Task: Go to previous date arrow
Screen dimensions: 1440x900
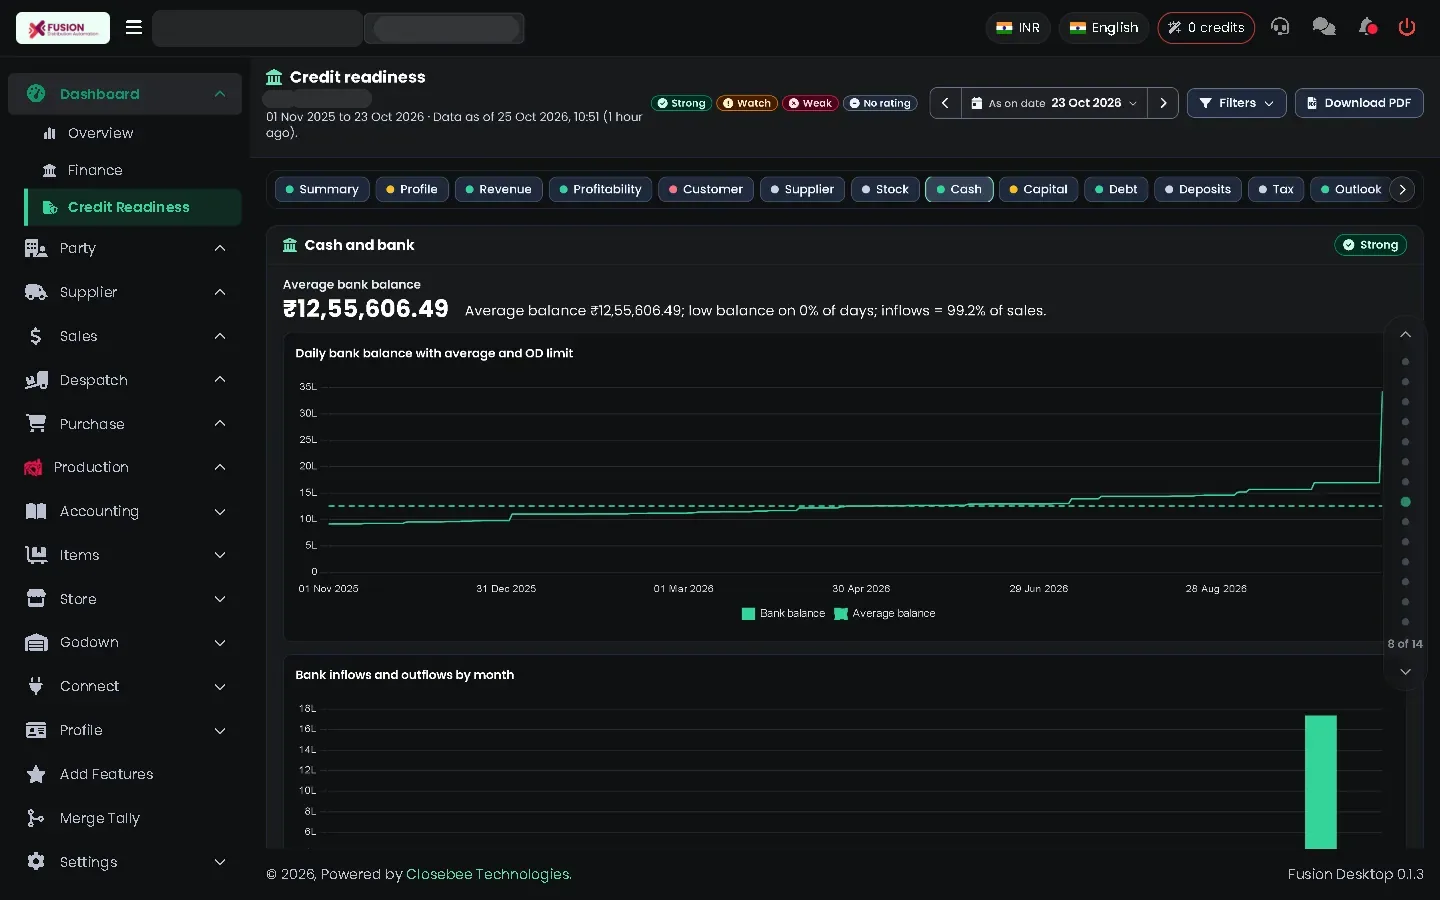Action: [945, 103]
